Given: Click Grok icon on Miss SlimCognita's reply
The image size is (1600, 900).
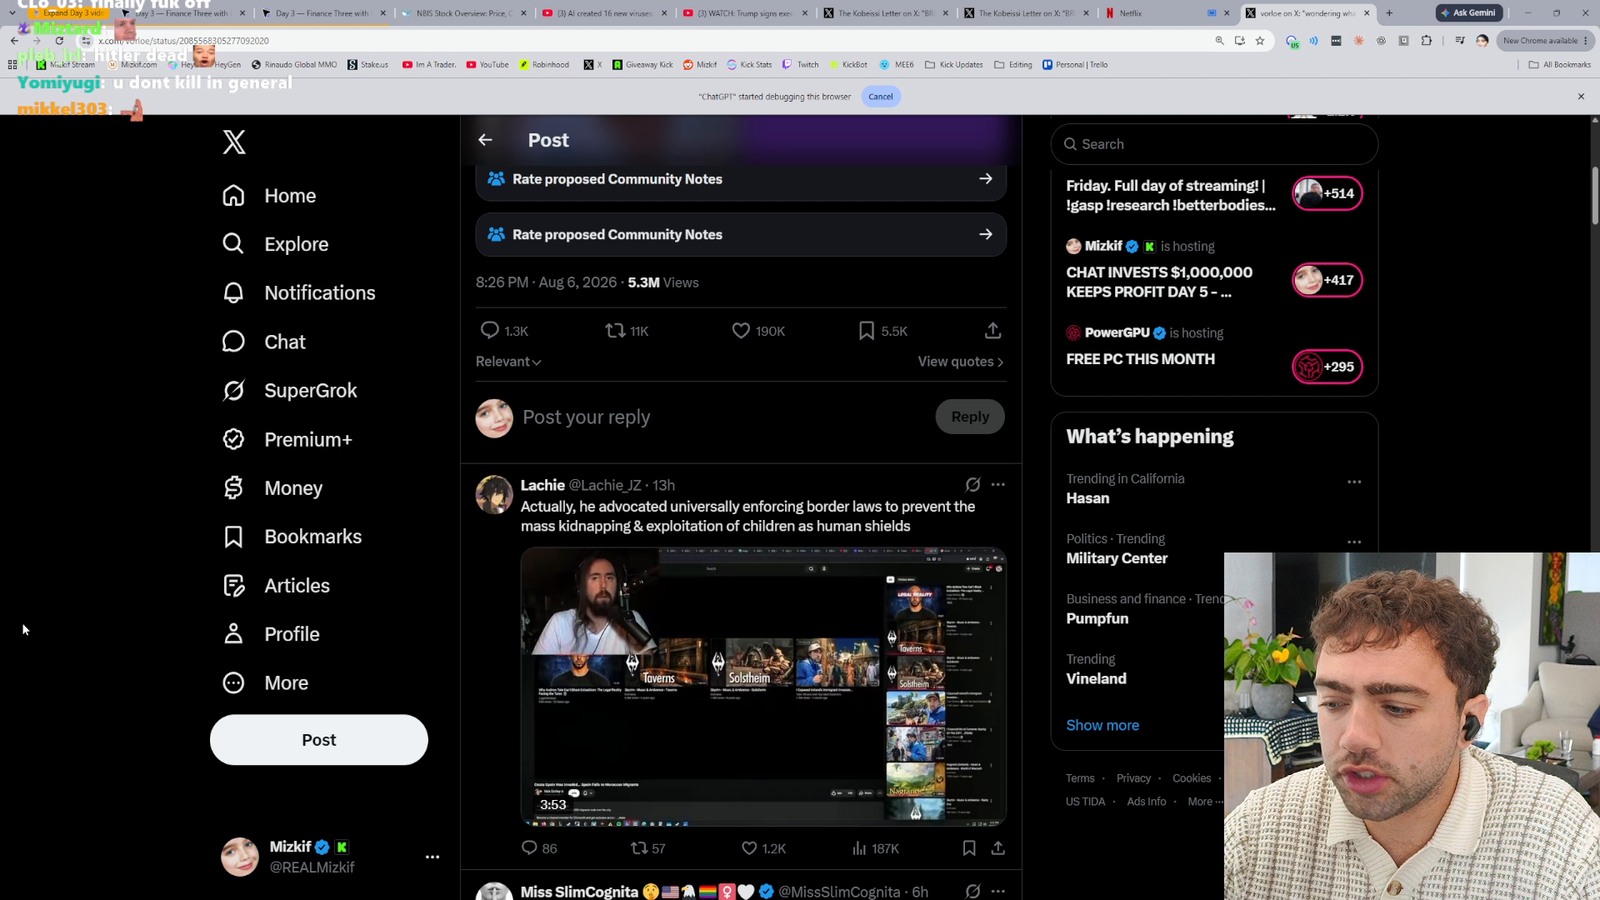Looking at the screenshot, I should (x=973, y=891).
